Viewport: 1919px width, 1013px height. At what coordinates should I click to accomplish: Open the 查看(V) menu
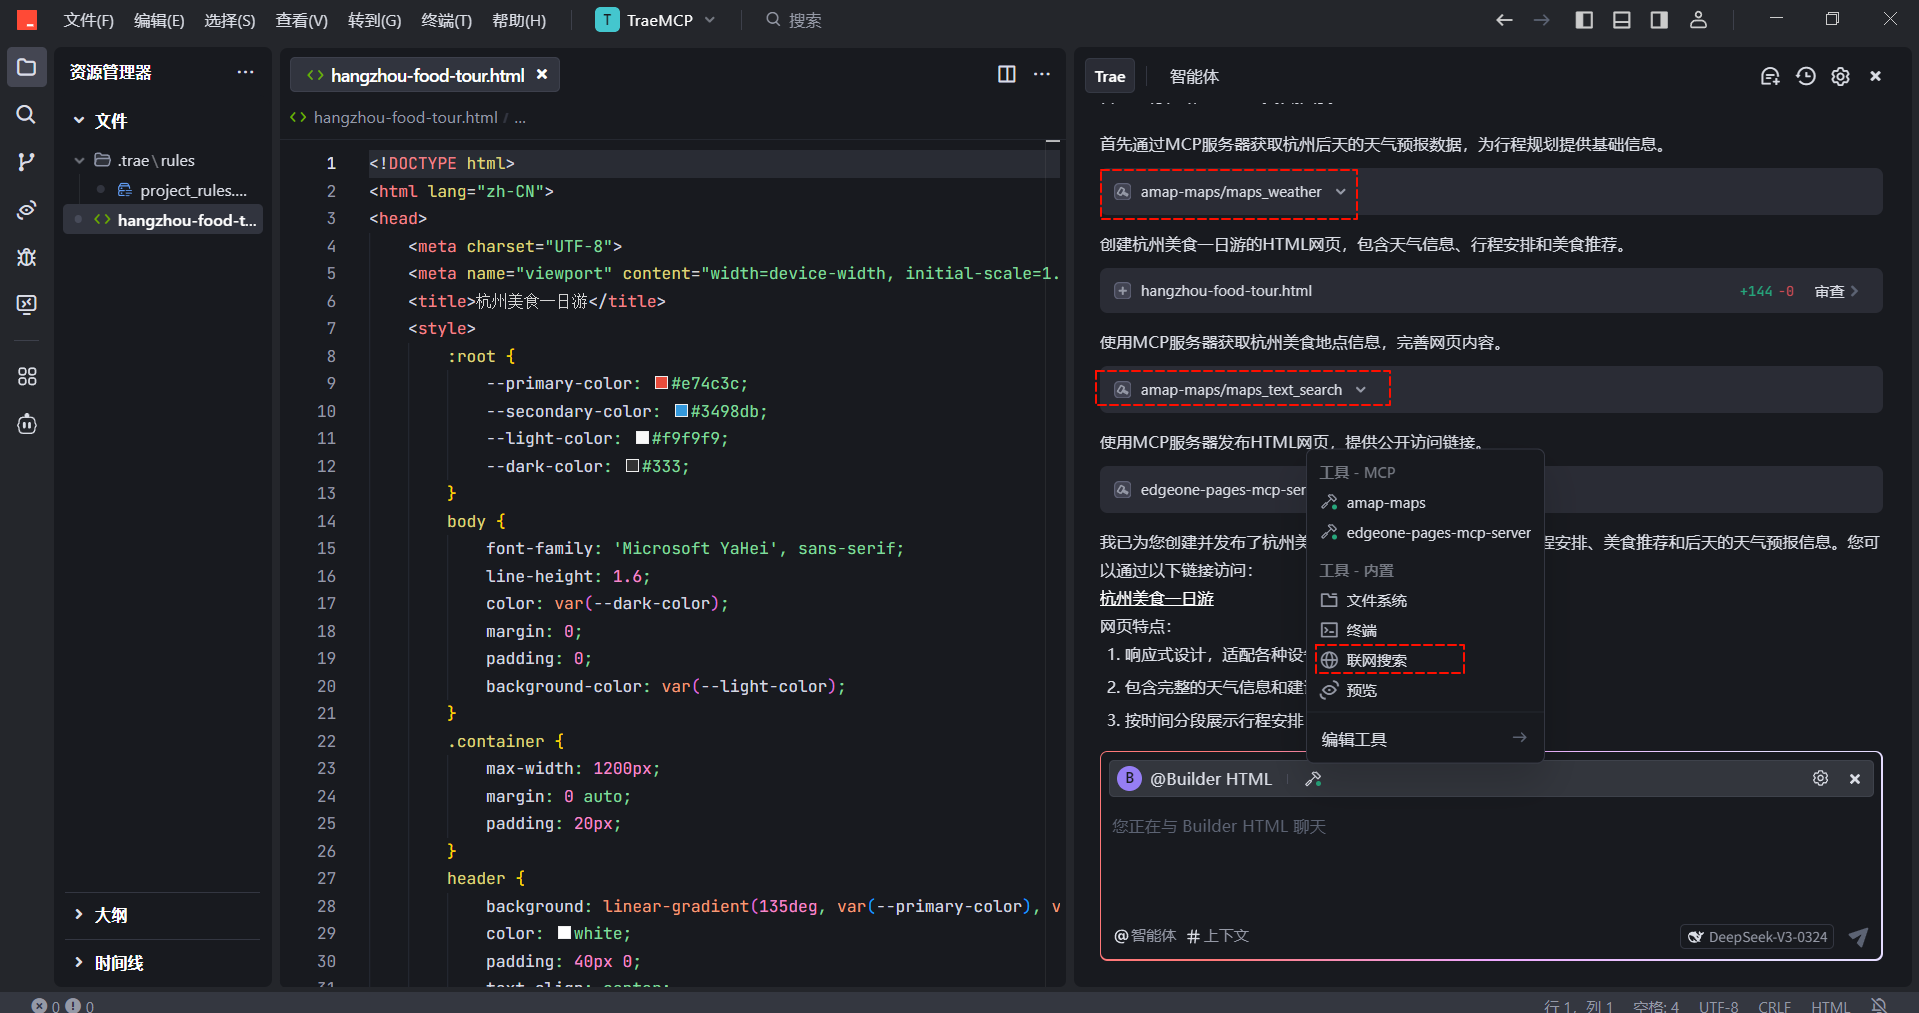point(302,20)
